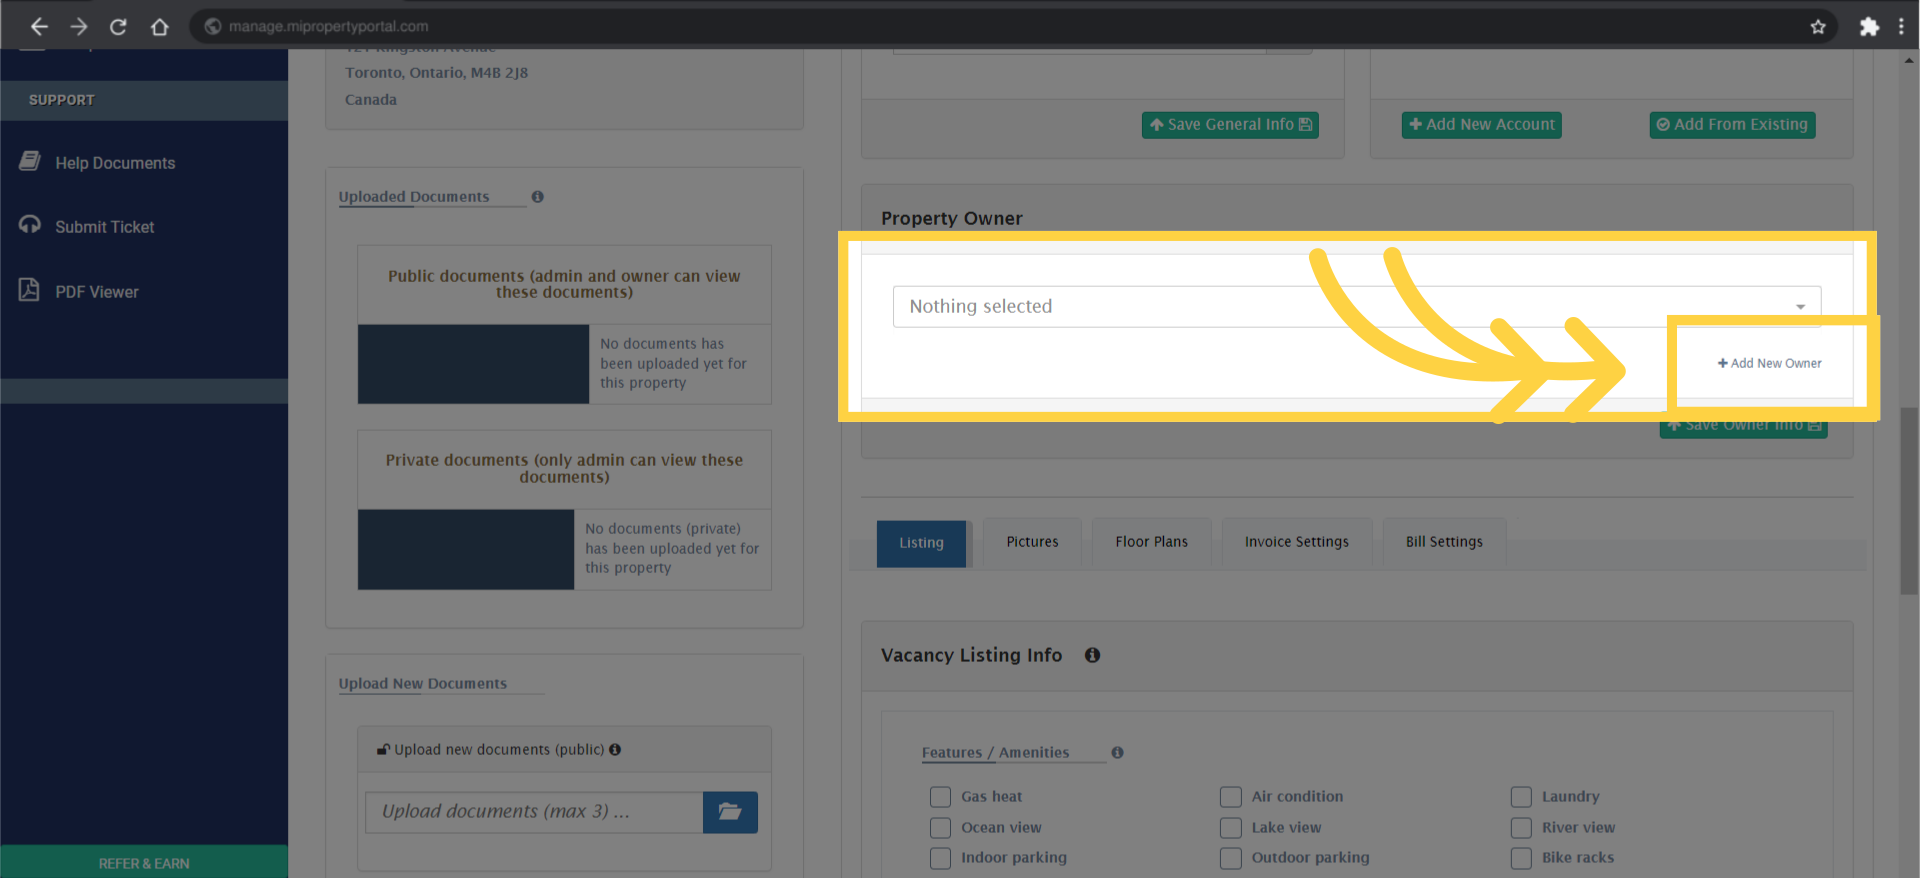The height and width of the screenshot is (878, 1920).
Task: Reload the current page
Action: 118,27
